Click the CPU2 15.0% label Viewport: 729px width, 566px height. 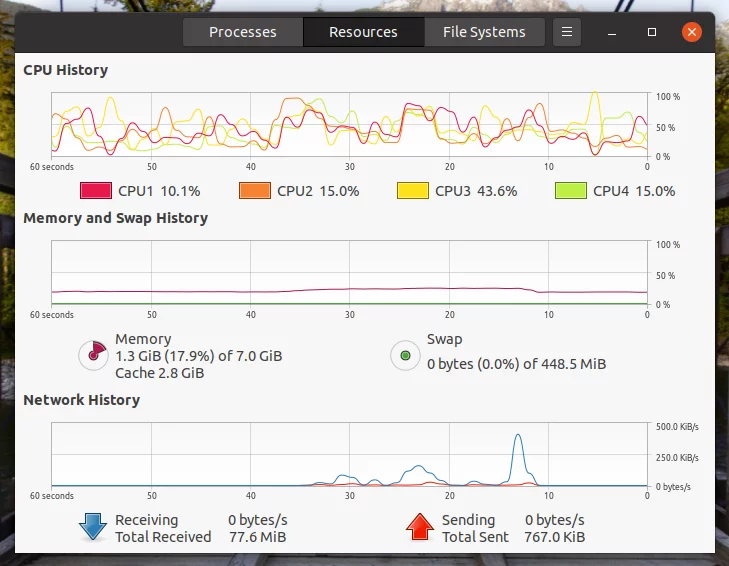point(318,191)
